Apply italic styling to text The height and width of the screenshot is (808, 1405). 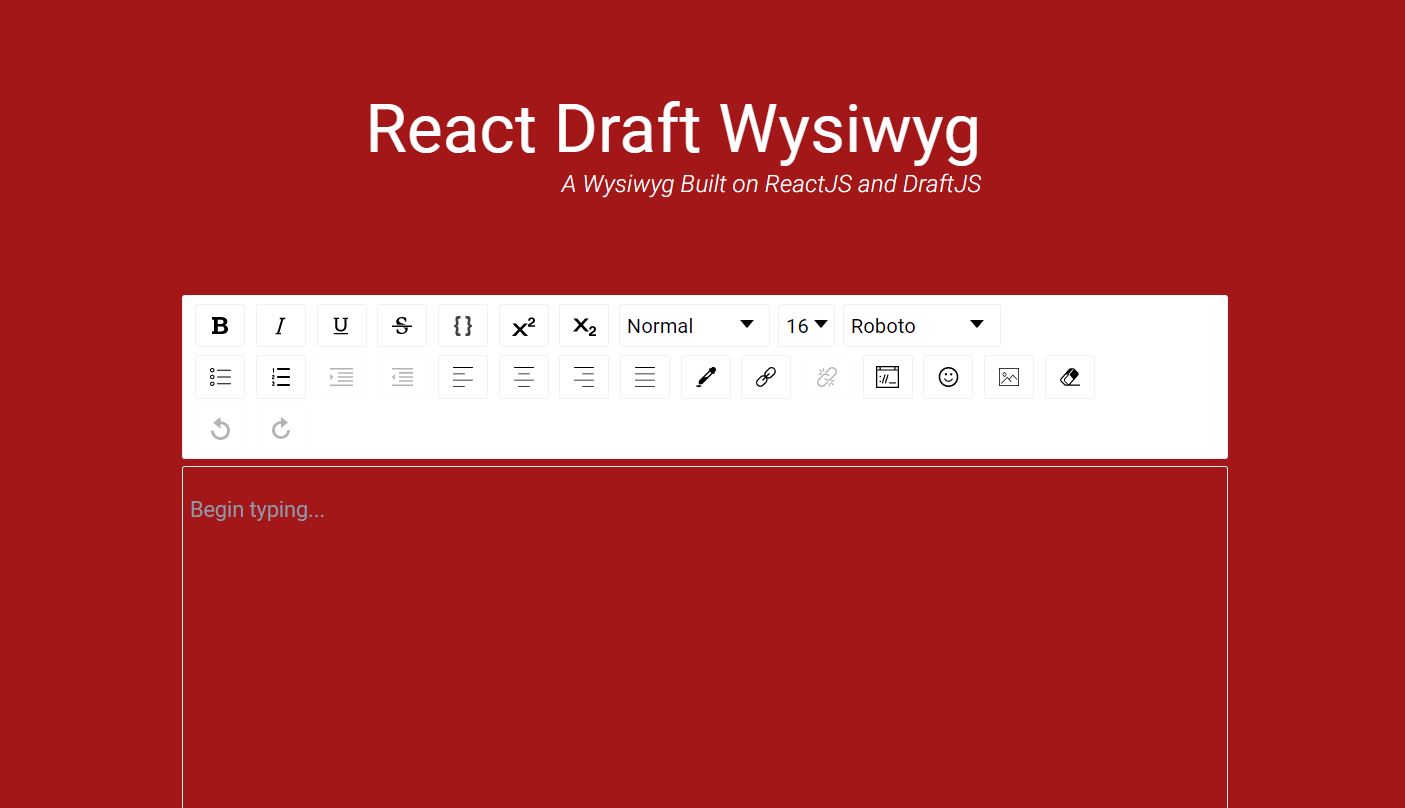click(280, 325)
